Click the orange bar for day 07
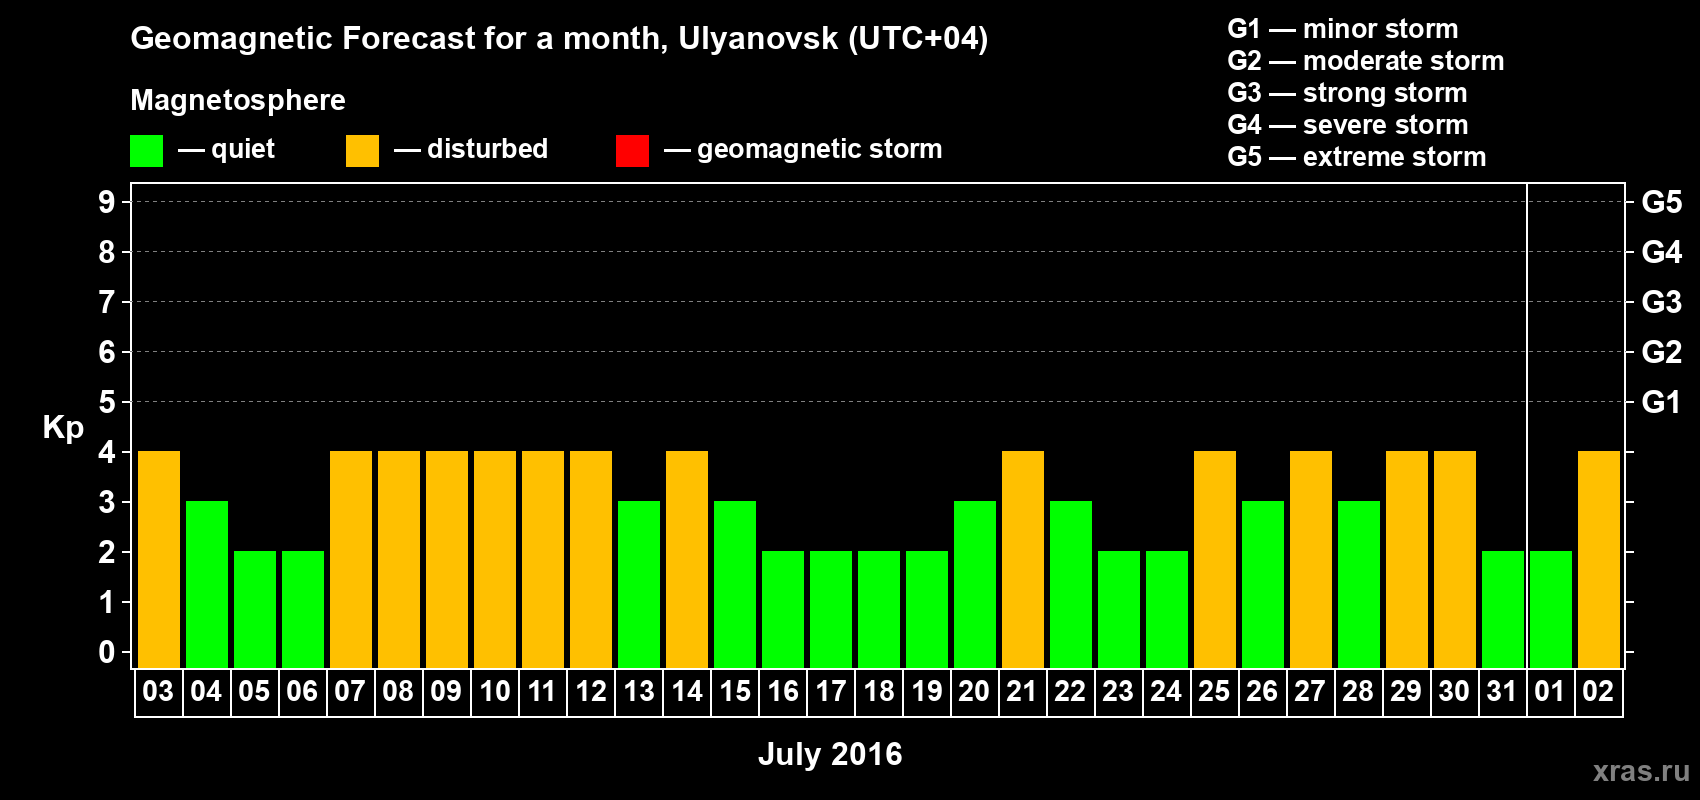The height and width of the screenshot is (800, 1700). click(x=351, y=560)
